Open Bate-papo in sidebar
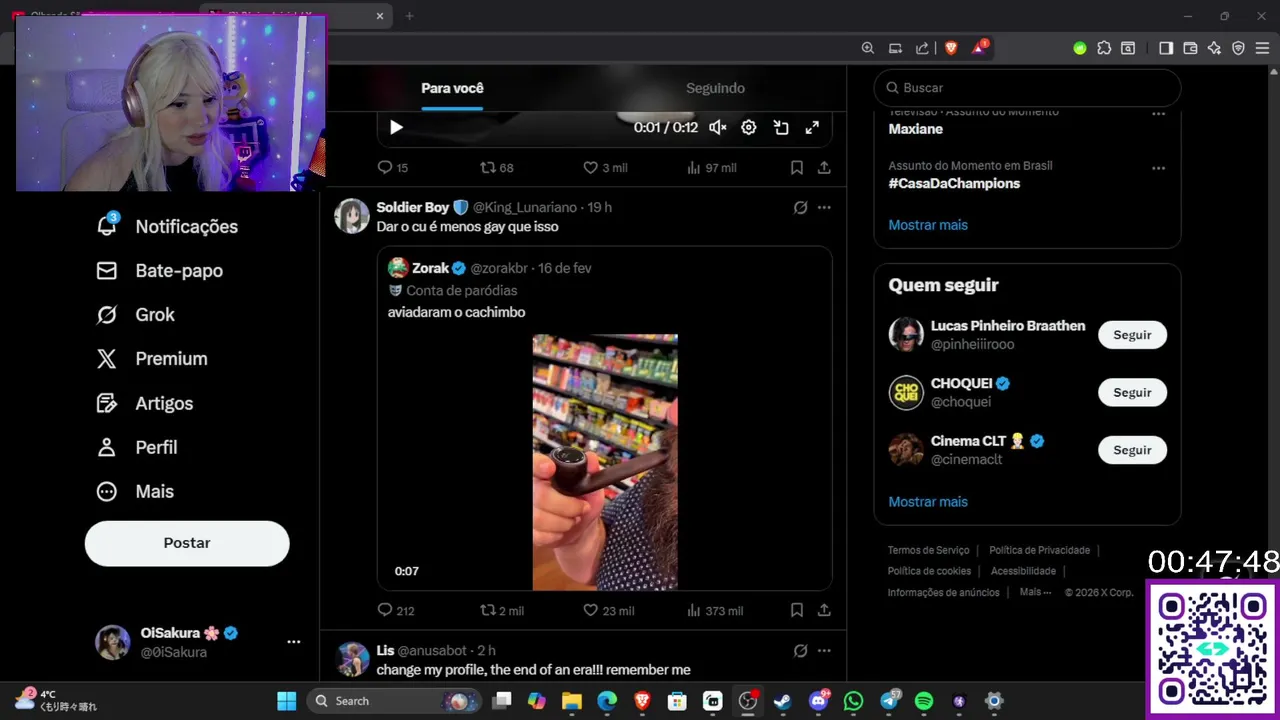Viewport: 1280px width, 720px height. 159,270
